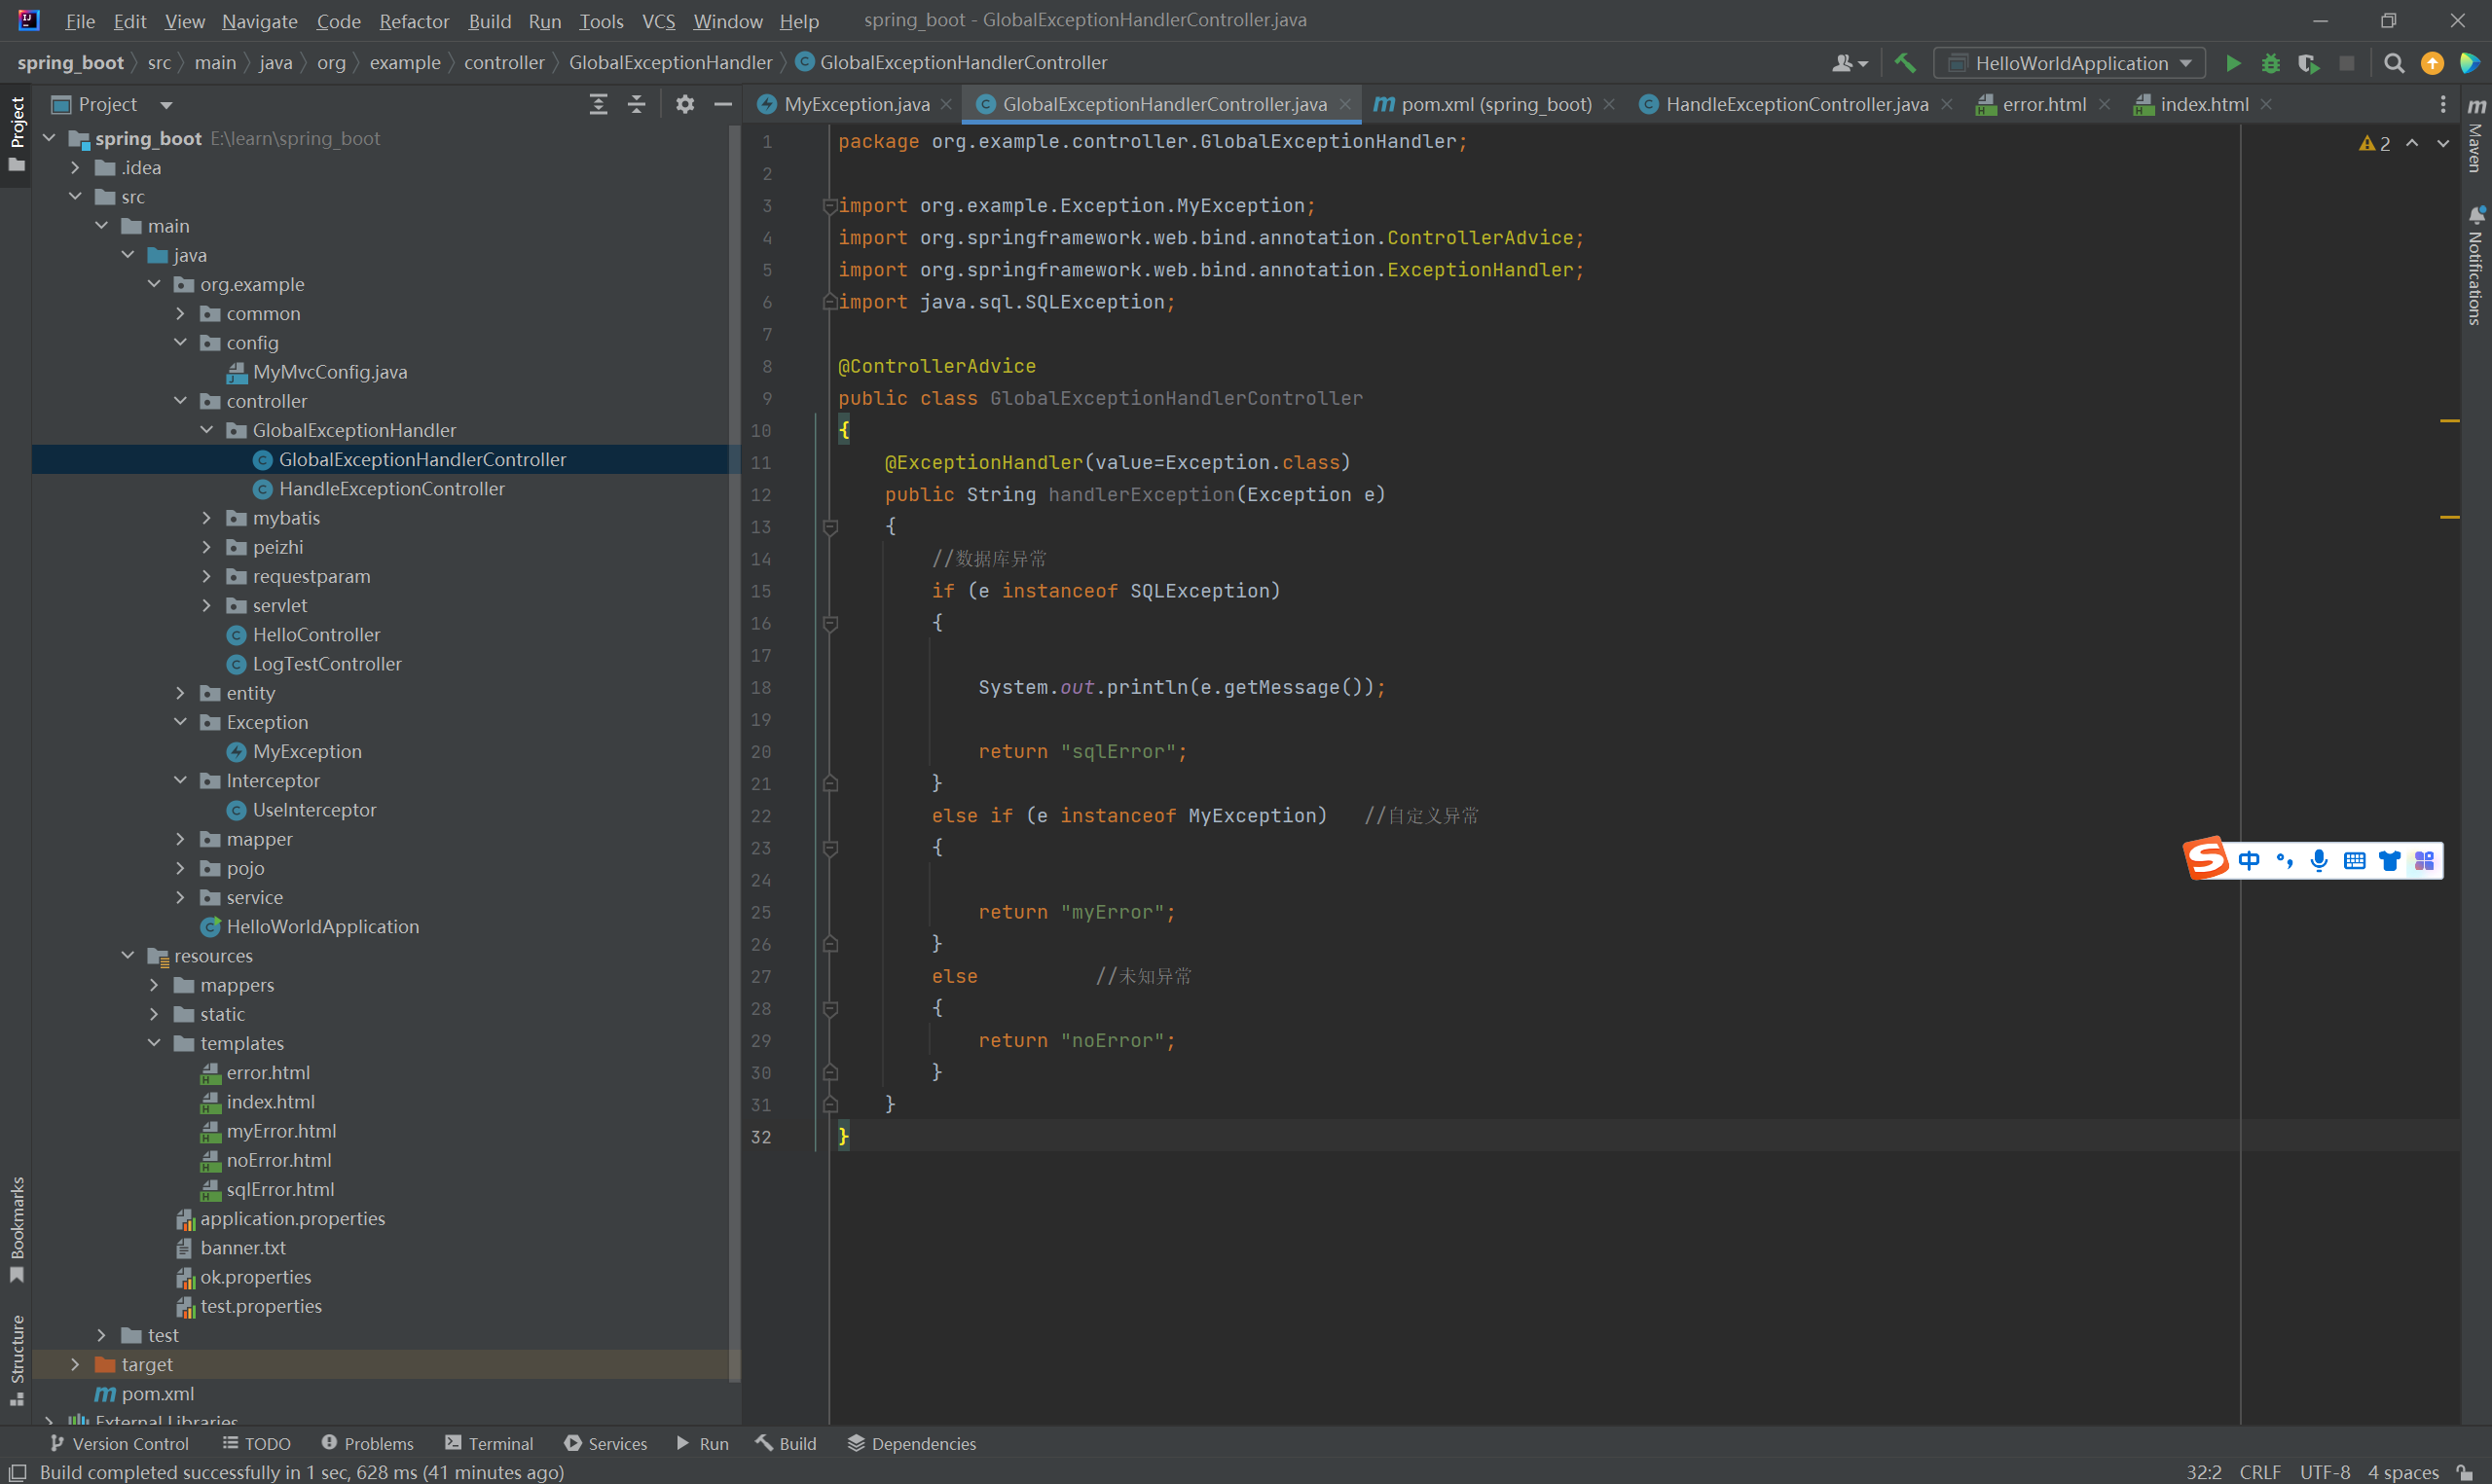Click Collapse All in Project panel
This screenshot has width=2492, height=1484.
[636, 104]
